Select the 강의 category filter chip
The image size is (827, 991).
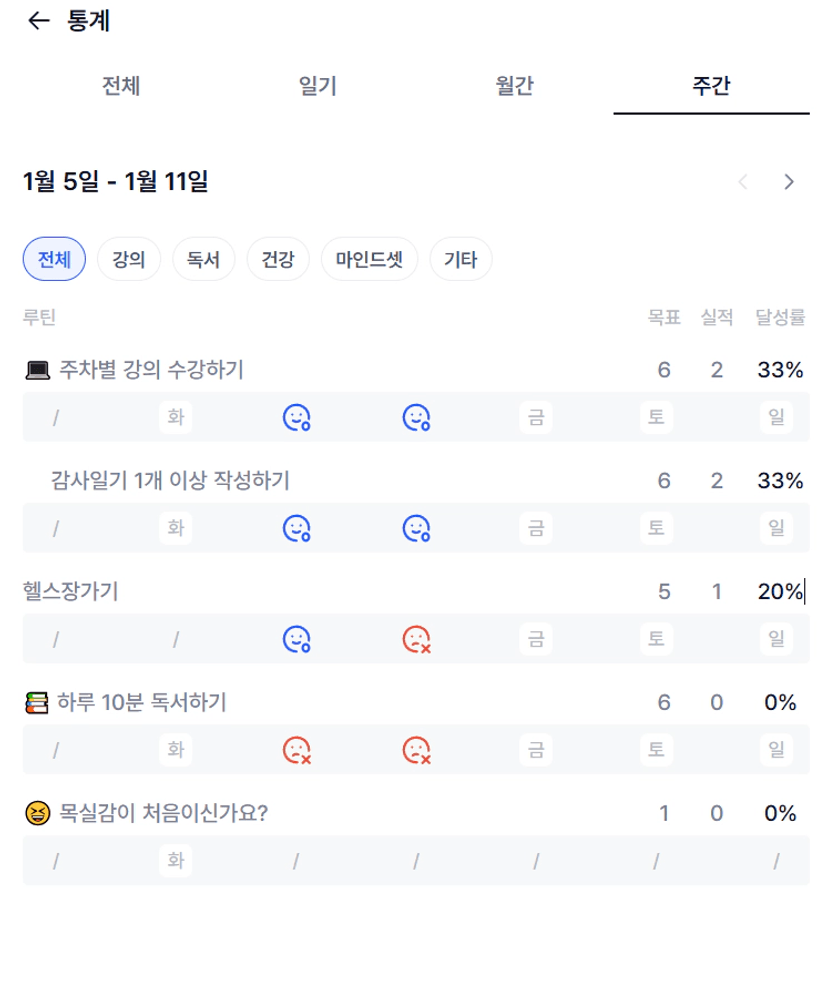tap(129, 261)
